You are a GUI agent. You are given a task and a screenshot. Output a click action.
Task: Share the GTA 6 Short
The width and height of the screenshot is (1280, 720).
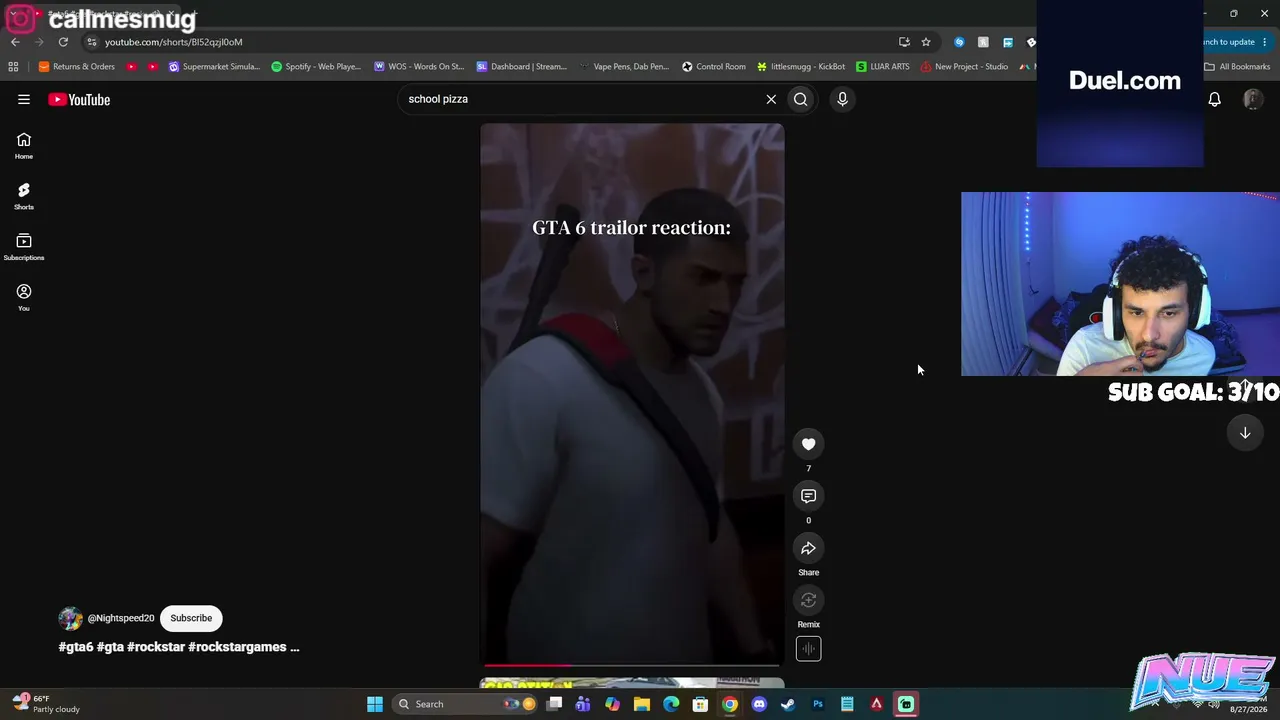(808, 548)
